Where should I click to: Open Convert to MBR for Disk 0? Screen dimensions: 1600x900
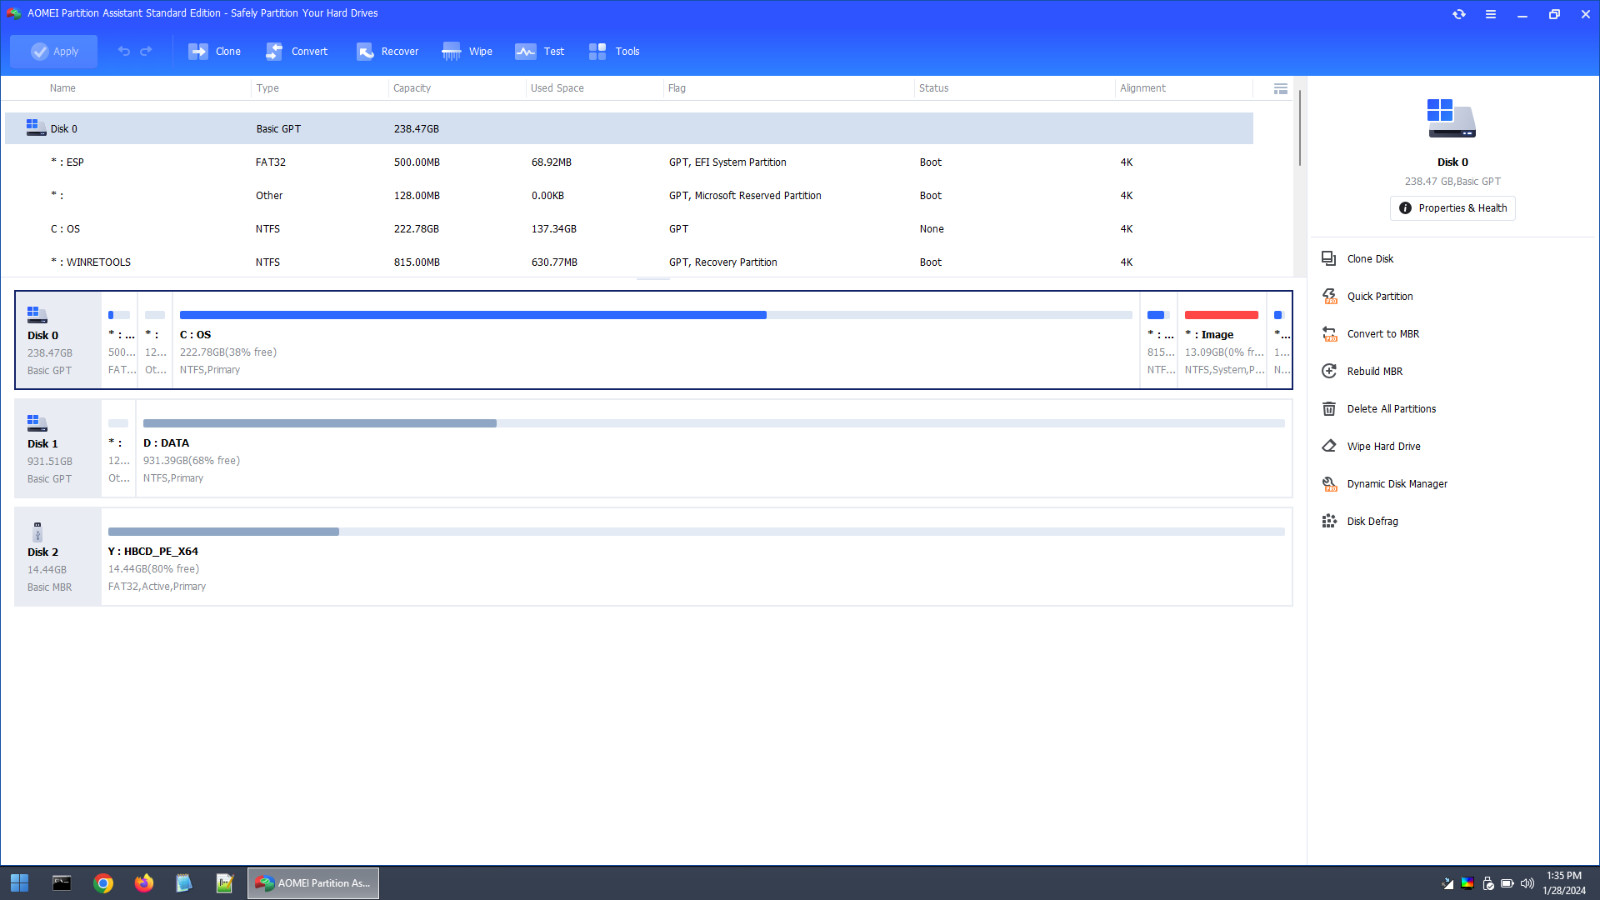click(1382, 333)
